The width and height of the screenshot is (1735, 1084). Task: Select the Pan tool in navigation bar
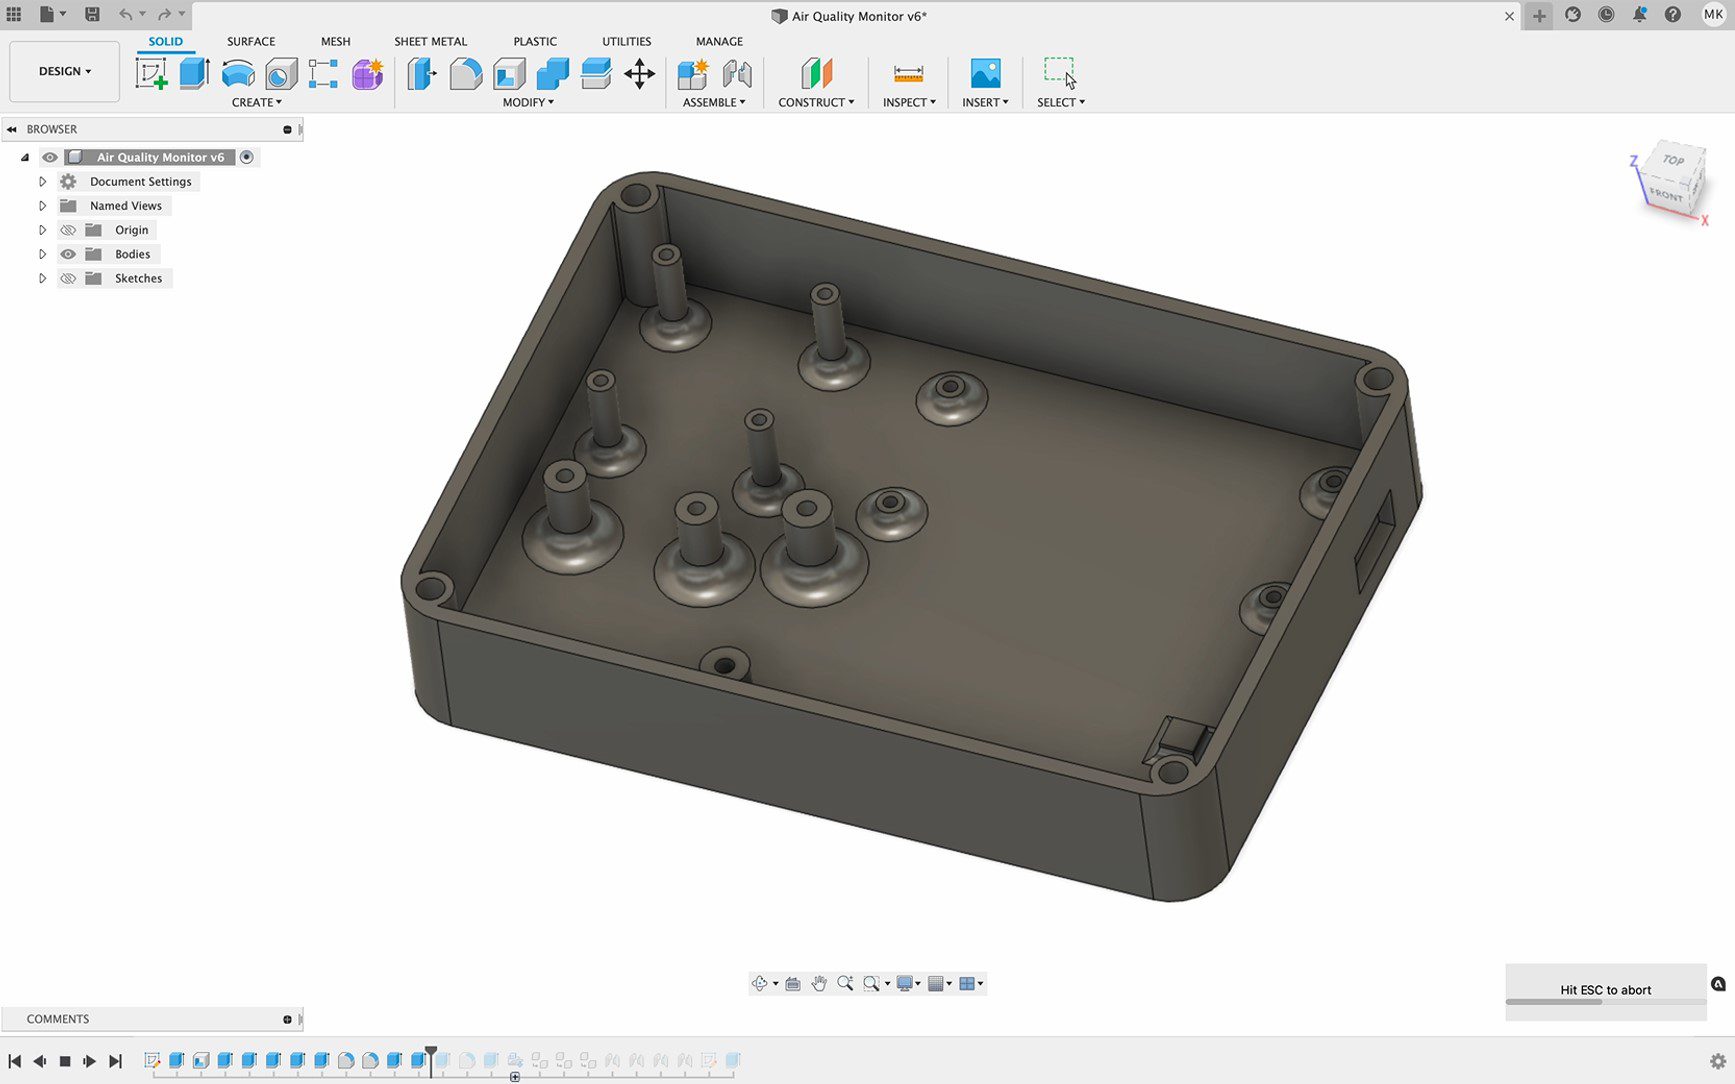click(x=820, y=983)
